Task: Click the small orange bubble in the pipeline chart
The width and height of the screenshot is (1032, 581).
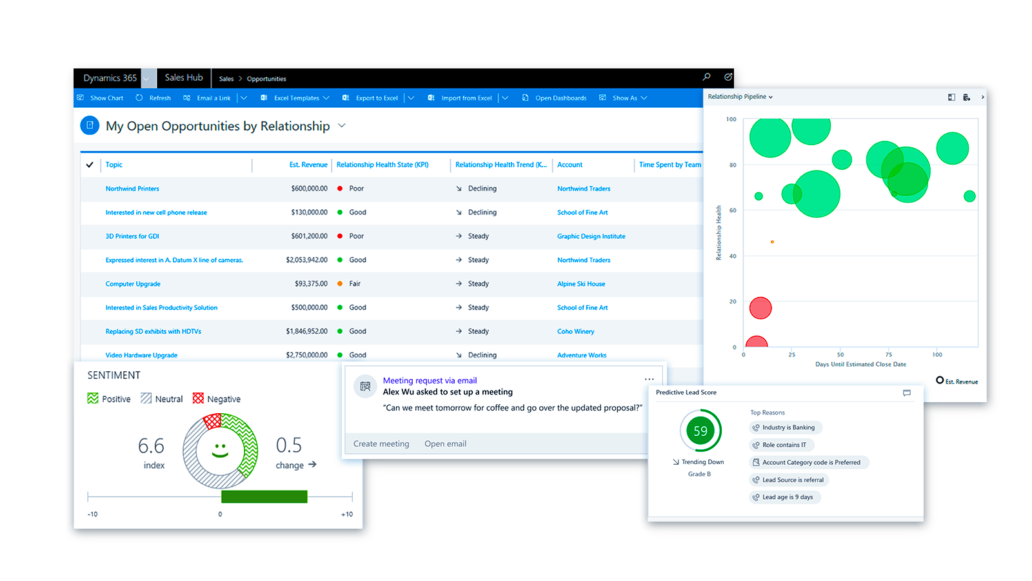Action: (772, 242)
